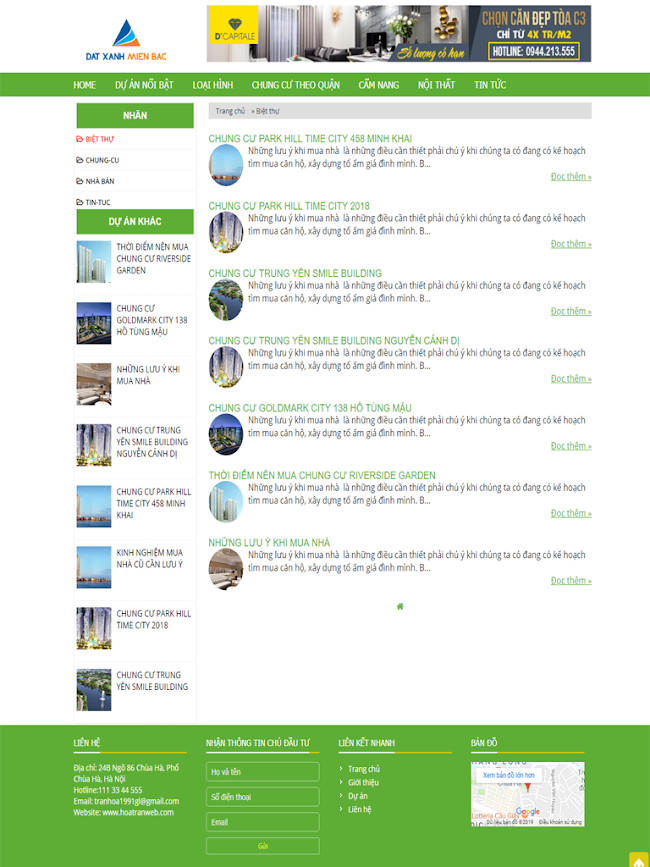Open article title Chung cư Park Hill Time City 2018
The width and height of the screenshot is (650, 867).
(289, 206)
